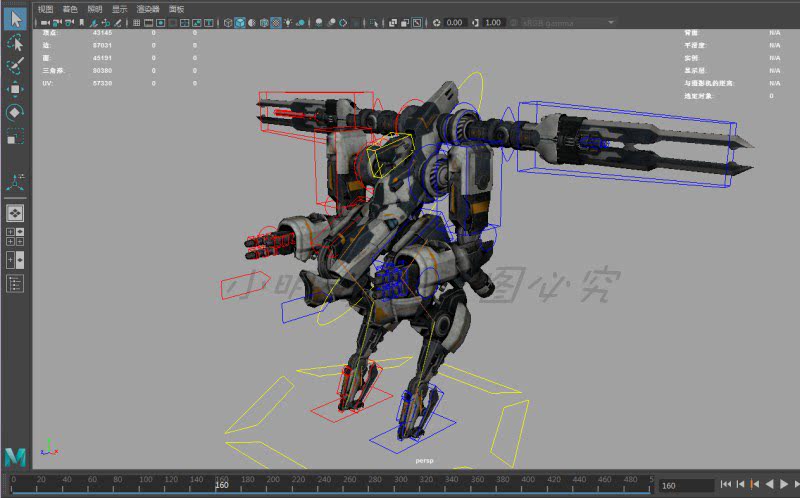
Task: Click the bookmarks icon
Action: 82,22
